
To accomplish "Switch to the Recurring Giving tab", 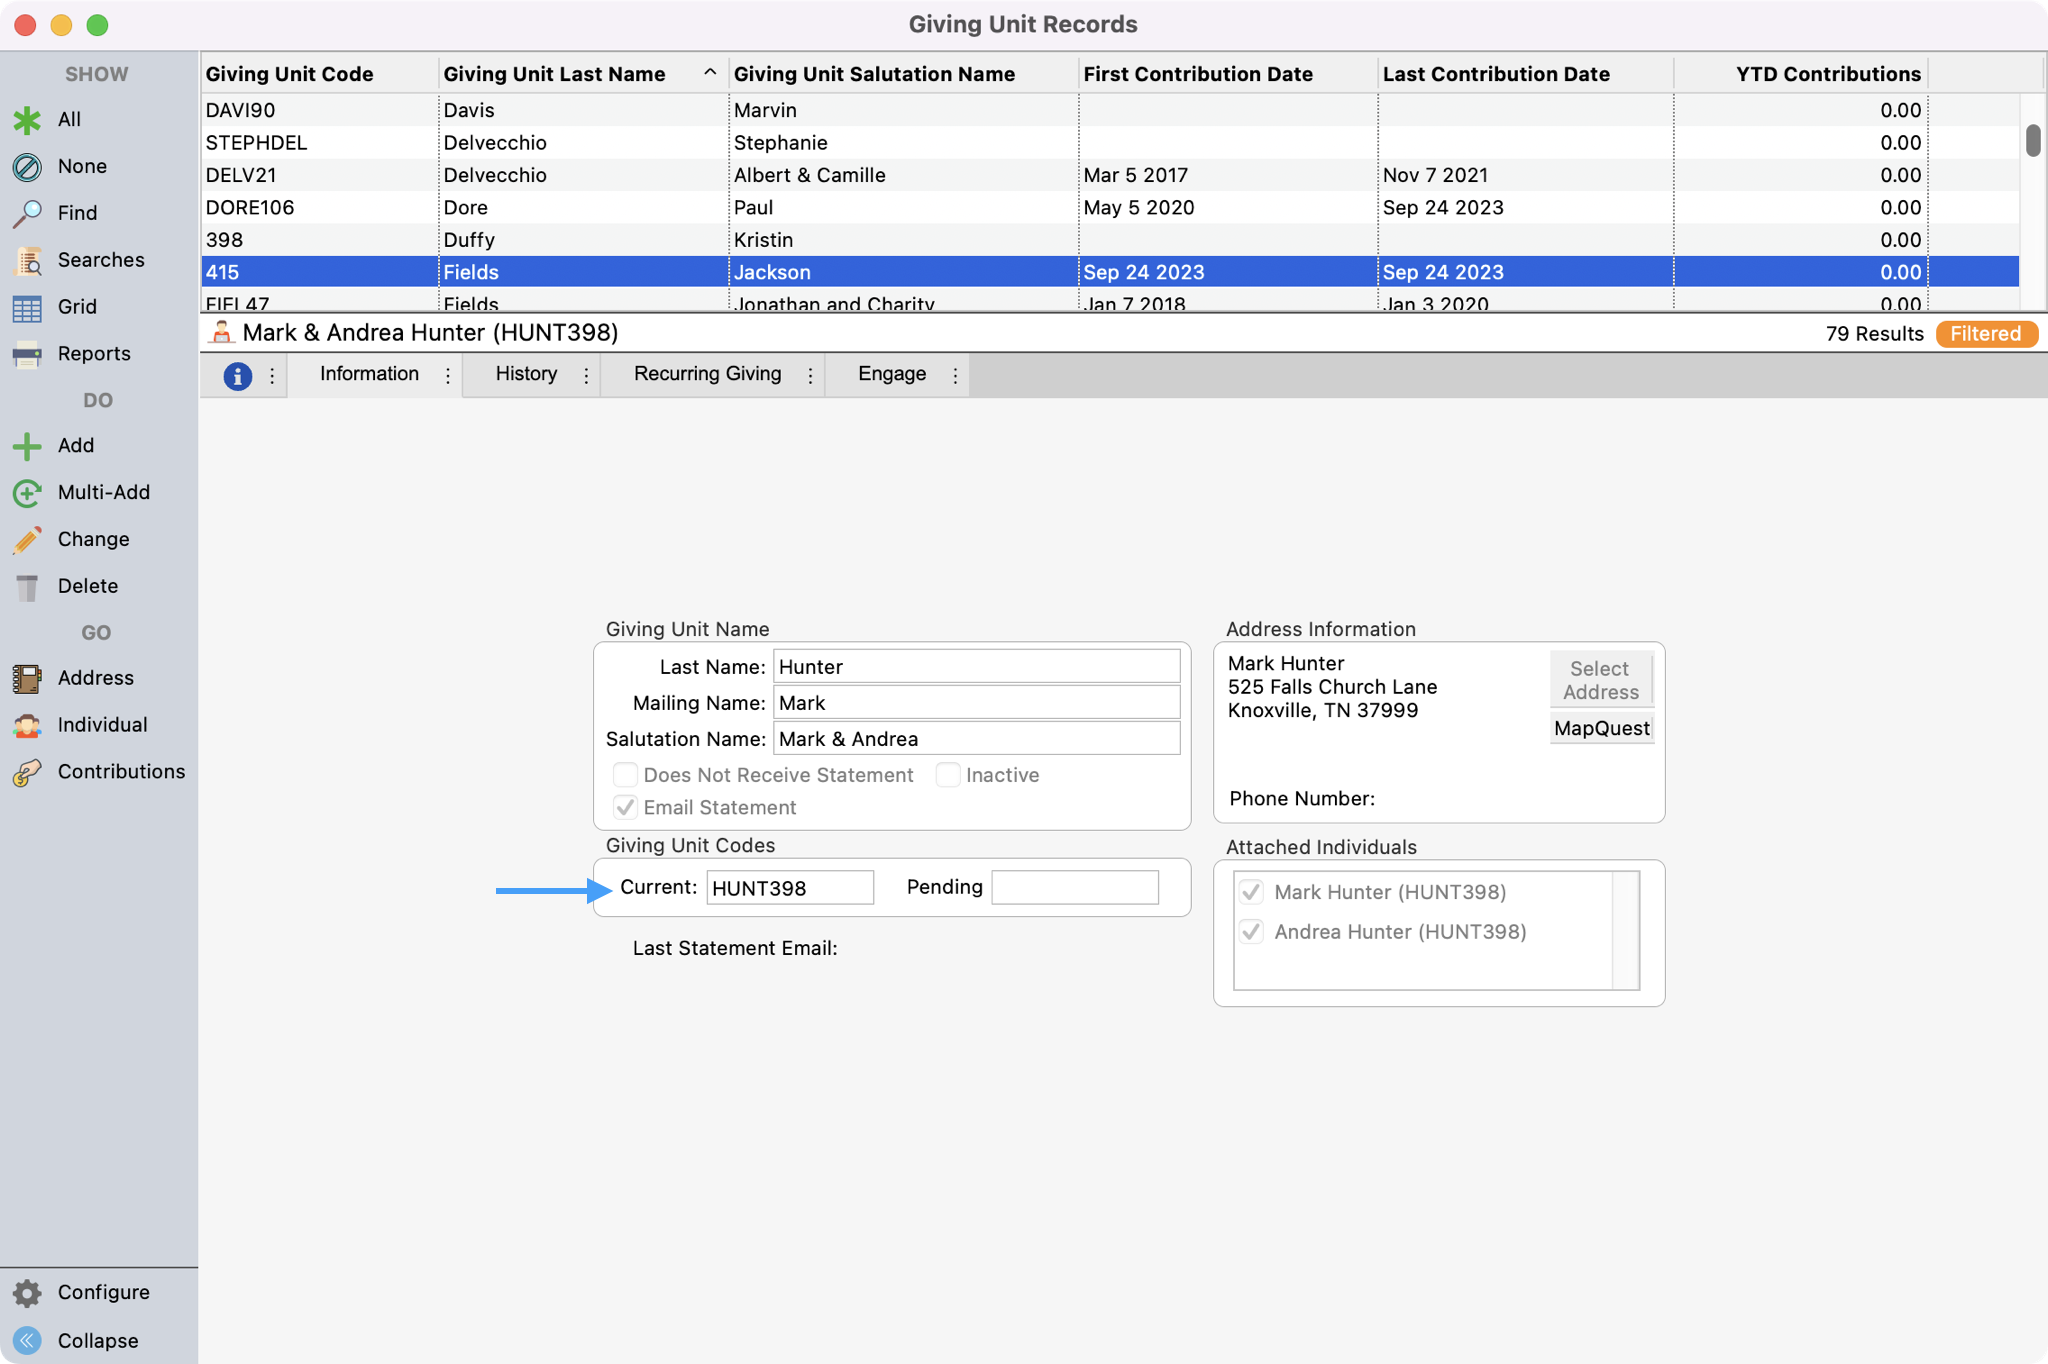I will [x=707, y=374].
